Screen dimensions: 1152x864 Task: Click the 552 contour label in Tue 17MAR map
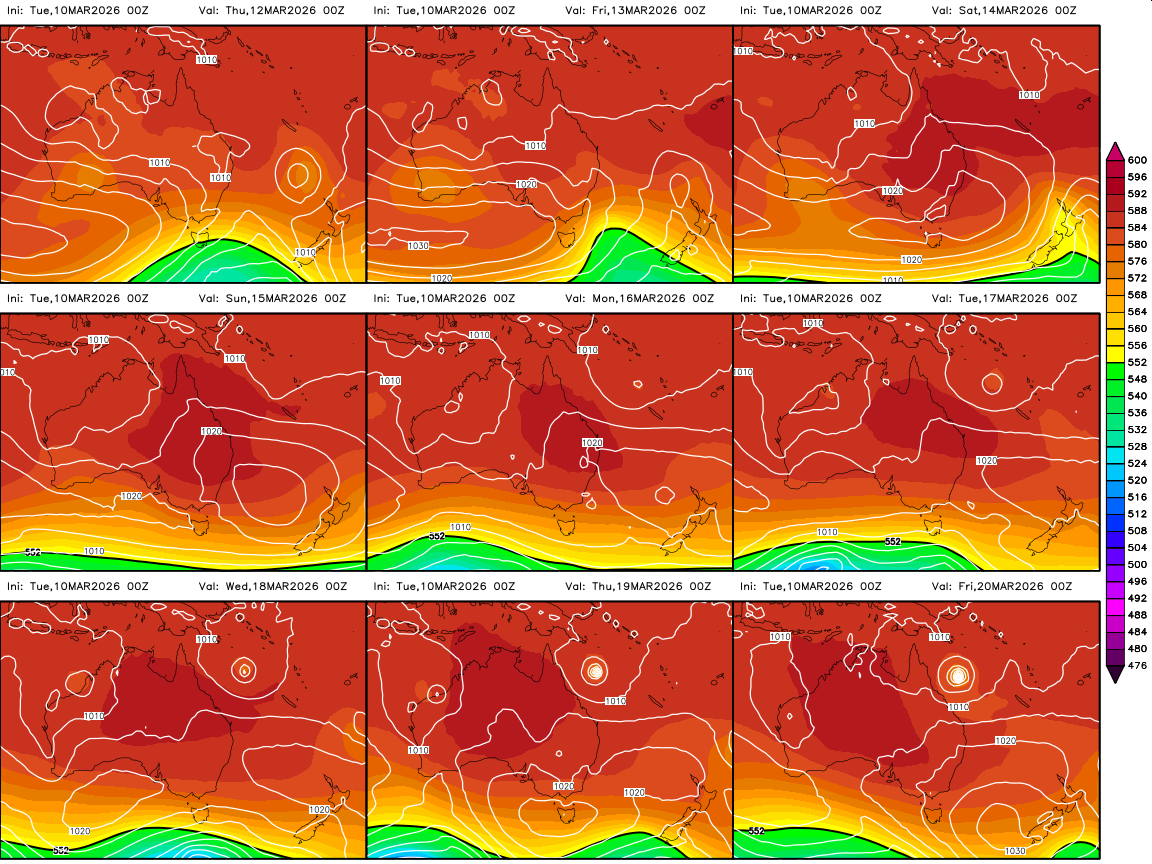click(x=894, y=541)
